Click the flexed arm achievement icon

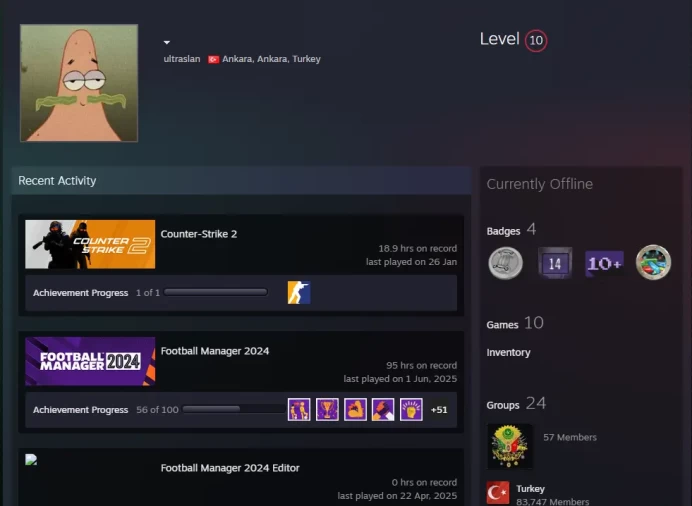355,409
